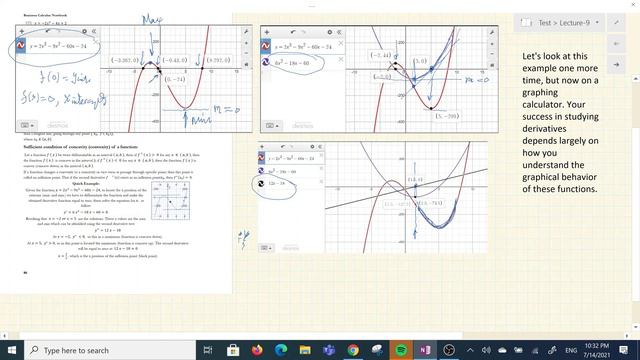Open the clock showing 10:32 PM
The image size is (640, 360).
pos(596,350)
